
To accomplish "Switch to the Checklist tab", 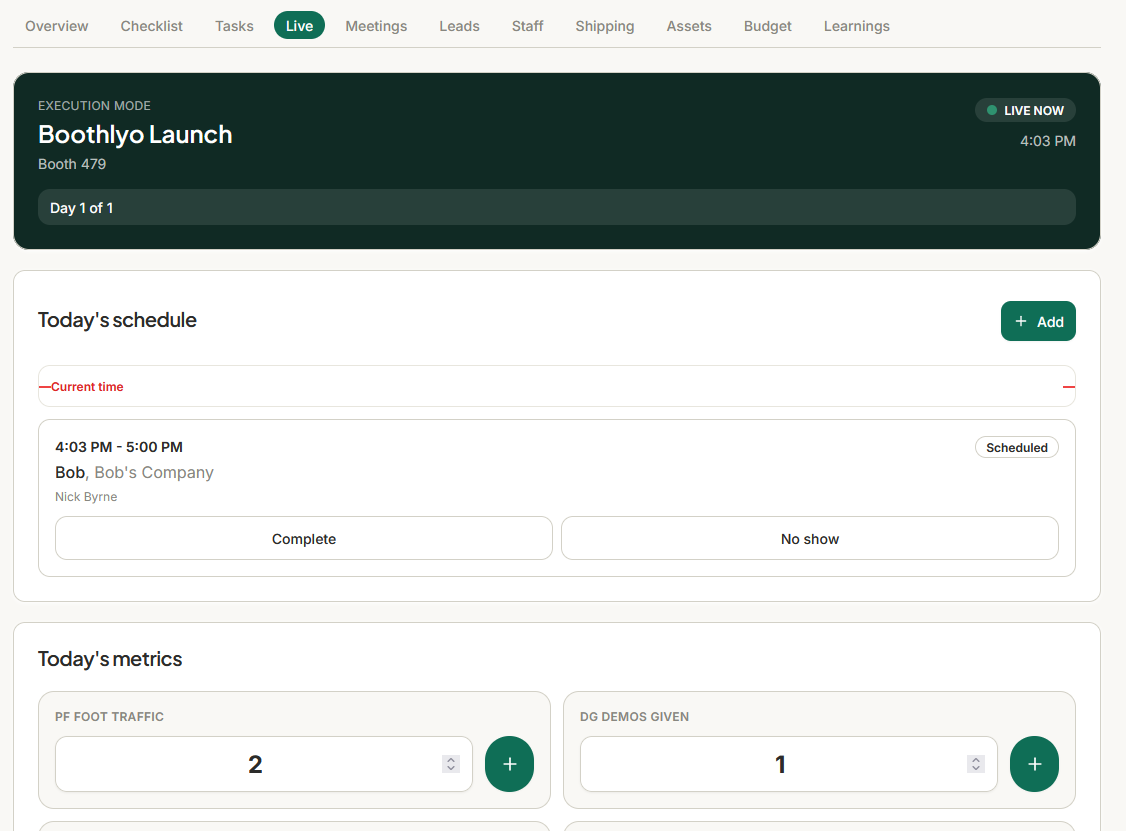I will 152,26.
